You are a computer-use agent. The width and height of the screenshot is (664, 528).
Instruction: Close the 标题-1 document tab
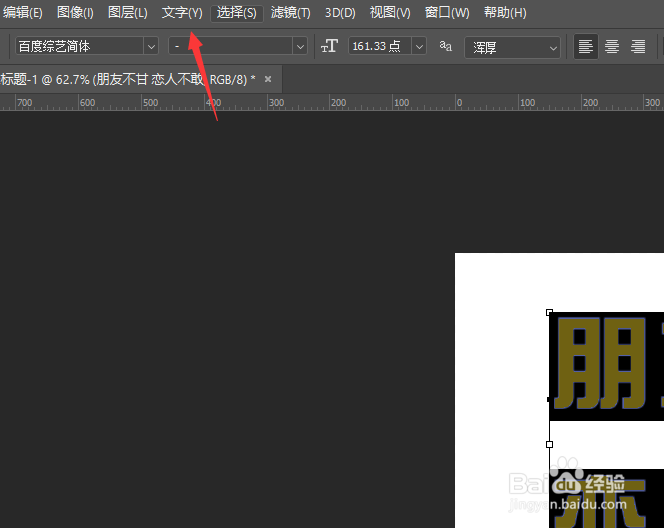click(268, 79)
